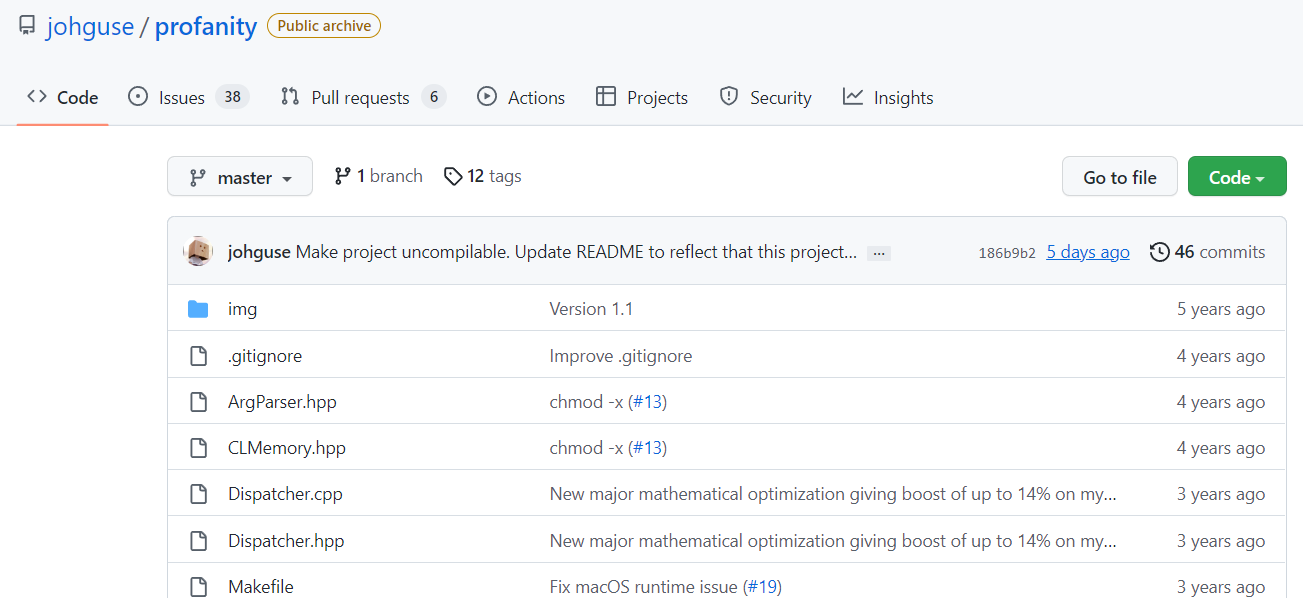The height and width of the screenshot is (598, 1303).
Task: Click the file icon beside Dispatcher.hpp
Action: pyautogui.click(x=198, y=541)
